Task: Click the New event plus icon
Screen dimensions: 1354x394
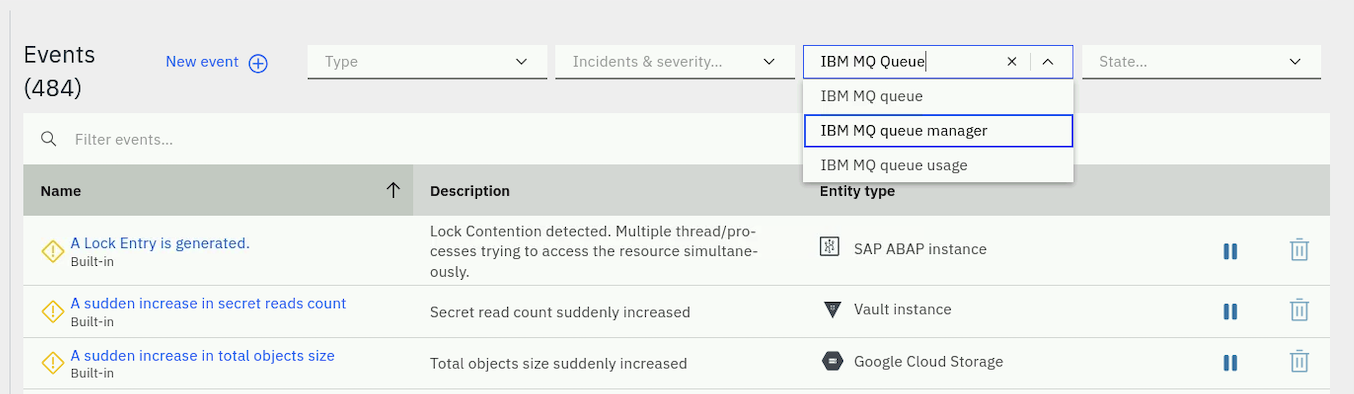Action: tap(258, 63)
